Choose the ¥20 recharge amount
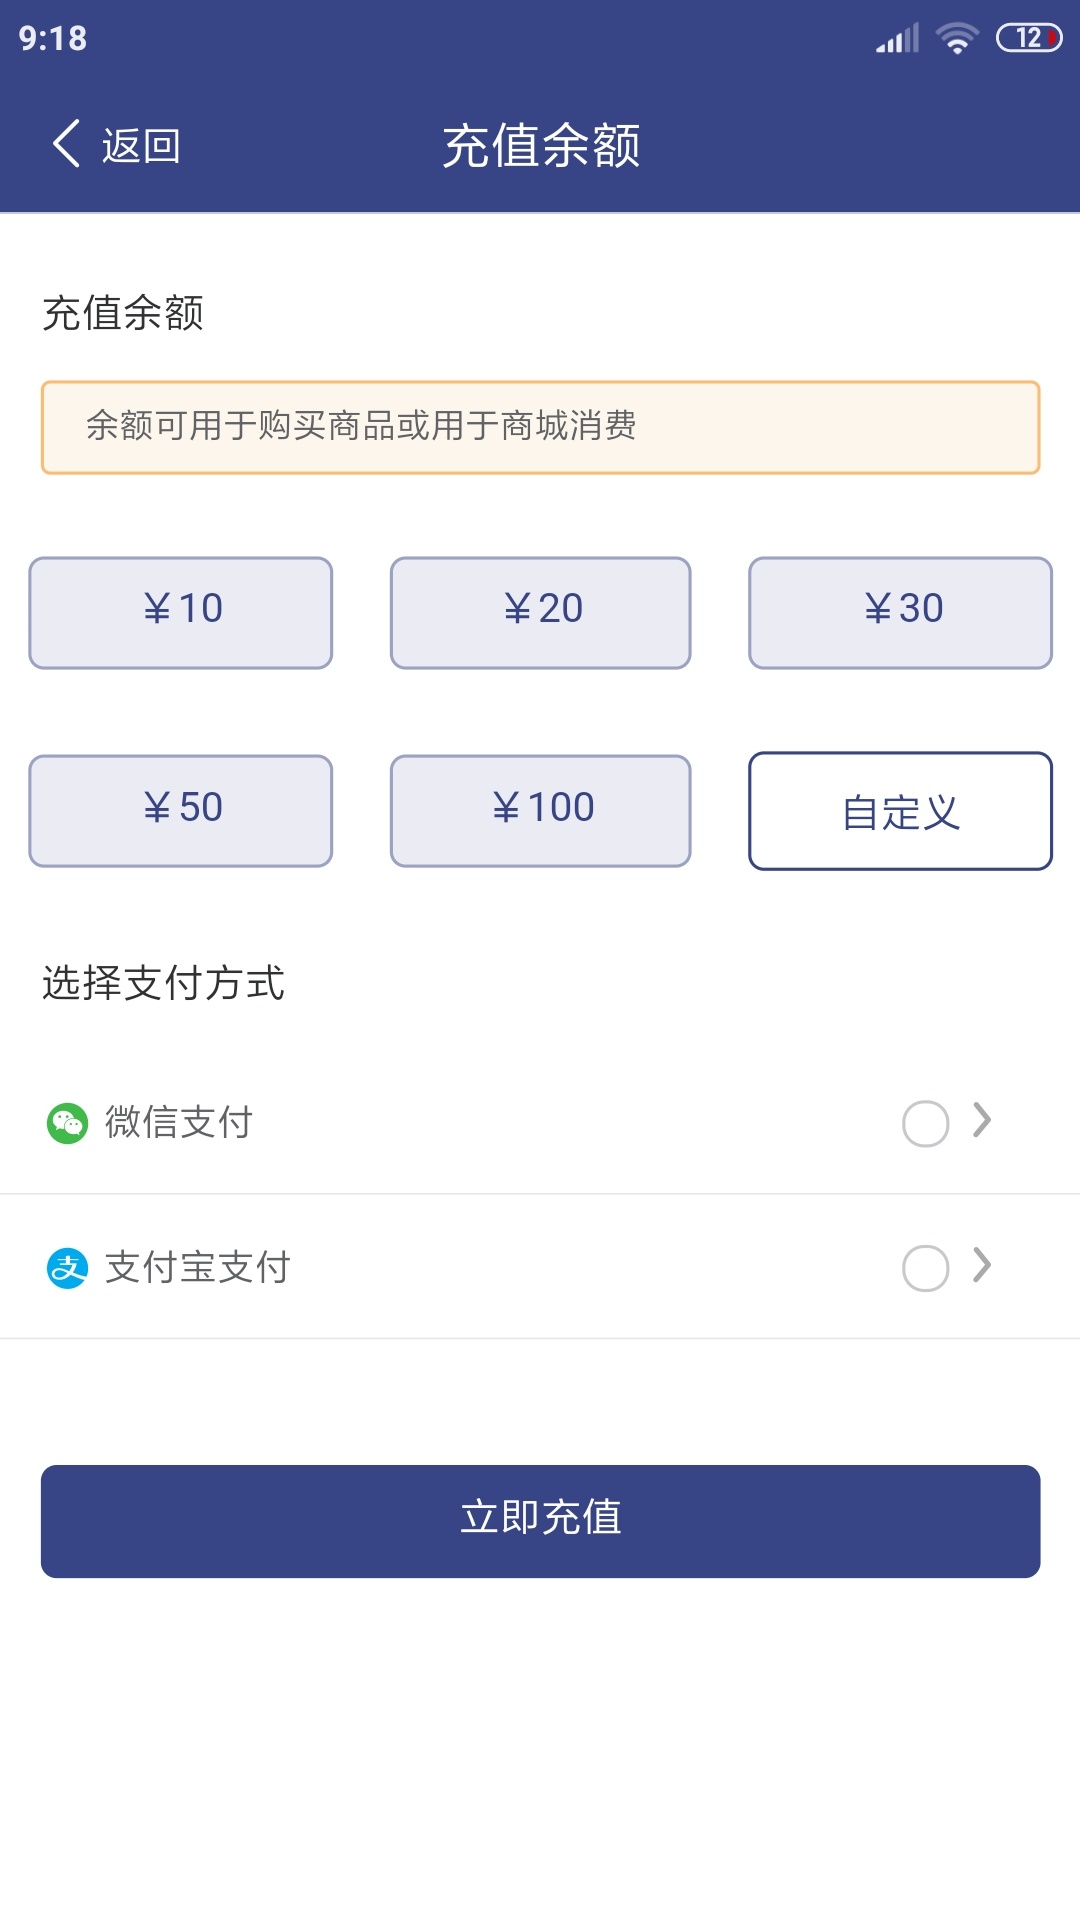Viewport: 1080px width, 1920px height. pyautogui.click(x=540, y=612)
